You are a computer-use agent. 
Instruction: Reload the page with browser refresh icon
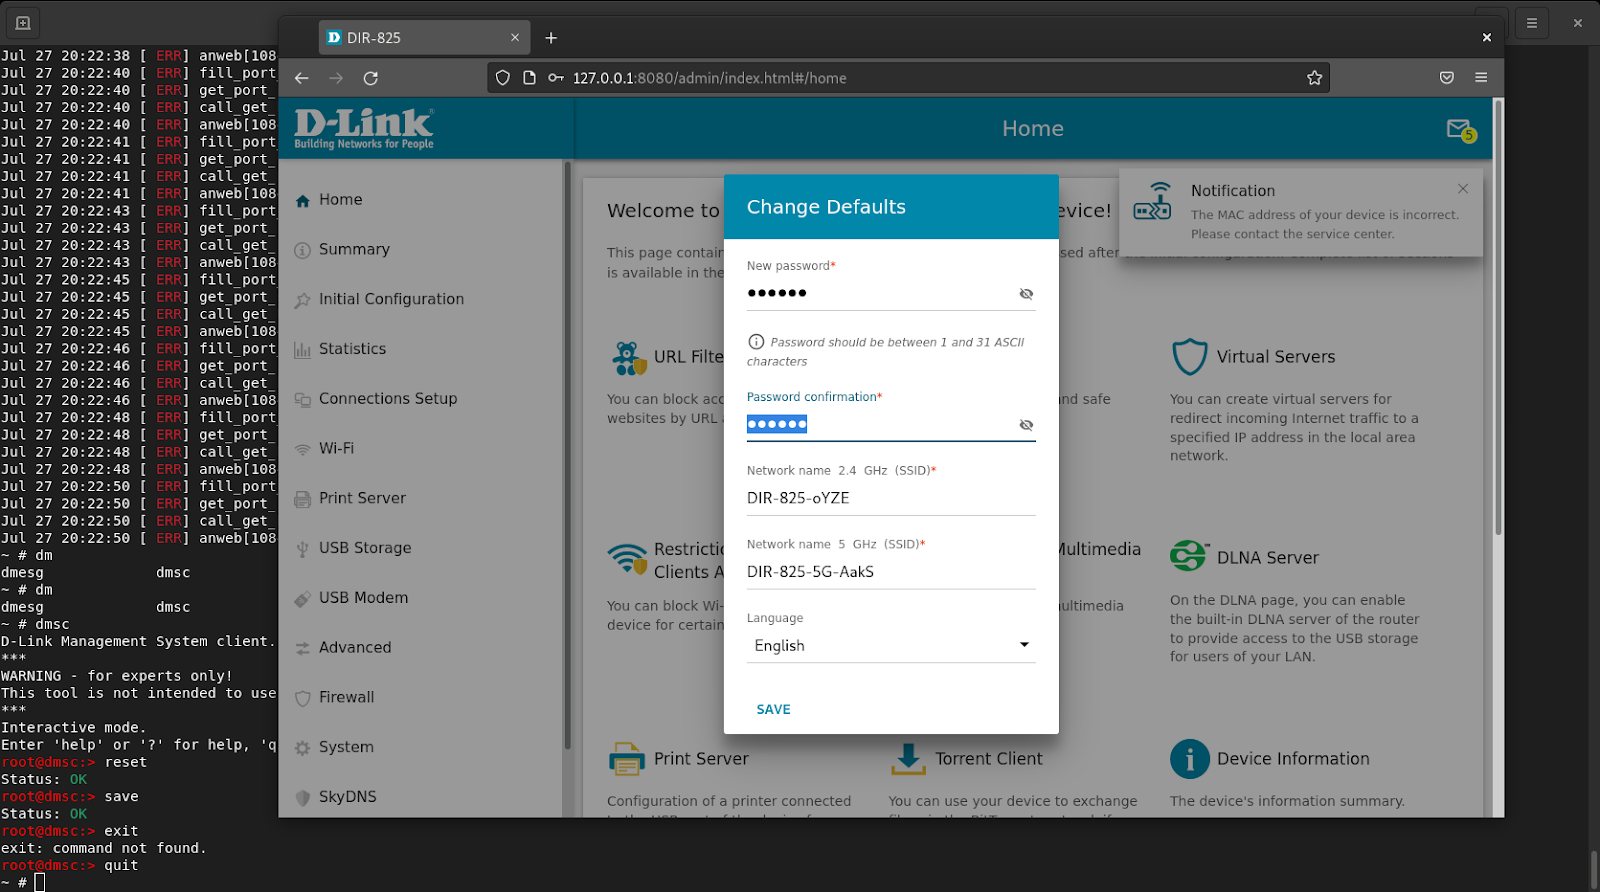click(x=370, y=78)
